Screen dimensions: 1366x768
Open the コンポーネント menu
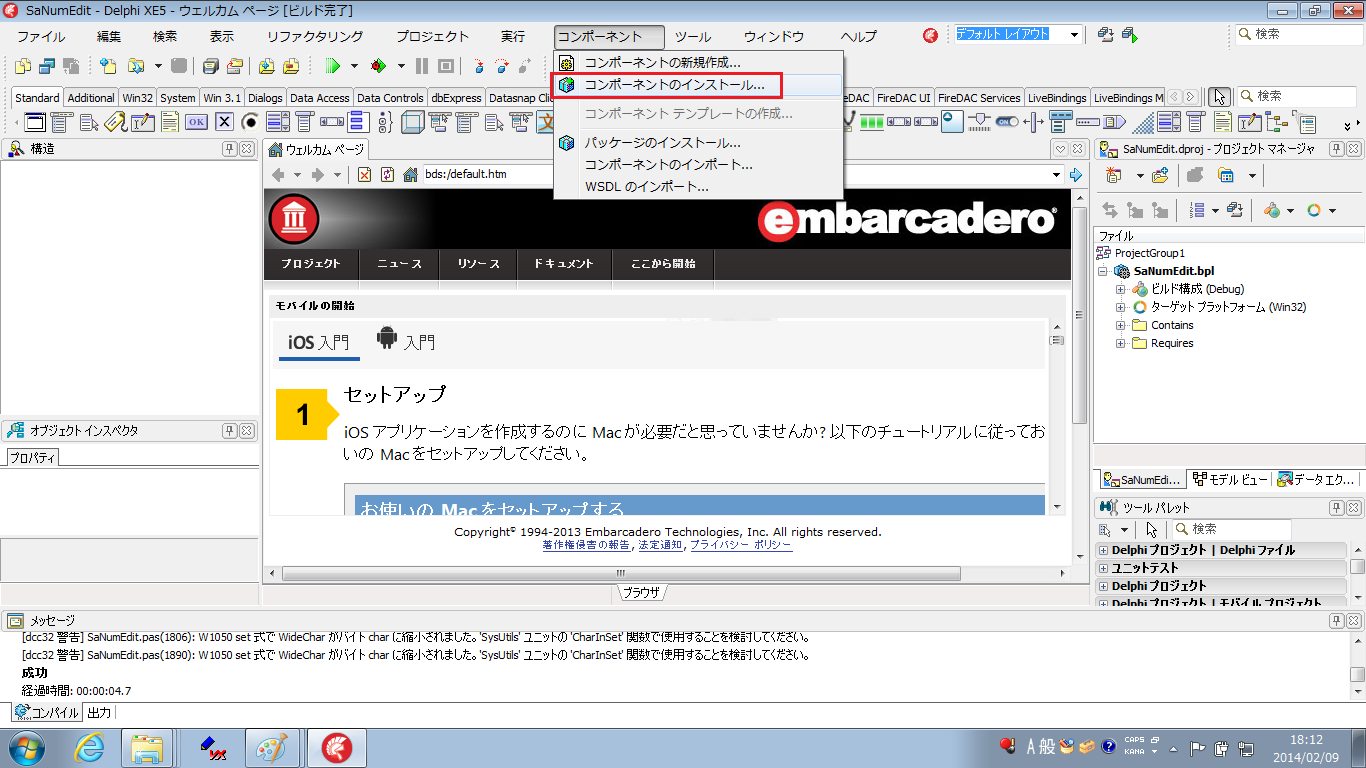point(609,37)
